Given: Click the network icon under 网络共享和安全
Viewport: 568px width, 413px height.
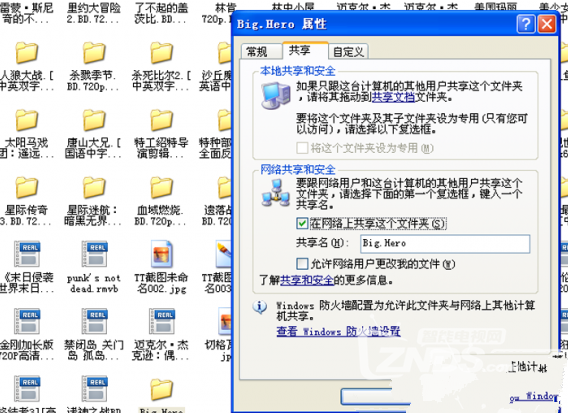Looking at the screenshot, I should click(276, 192).
